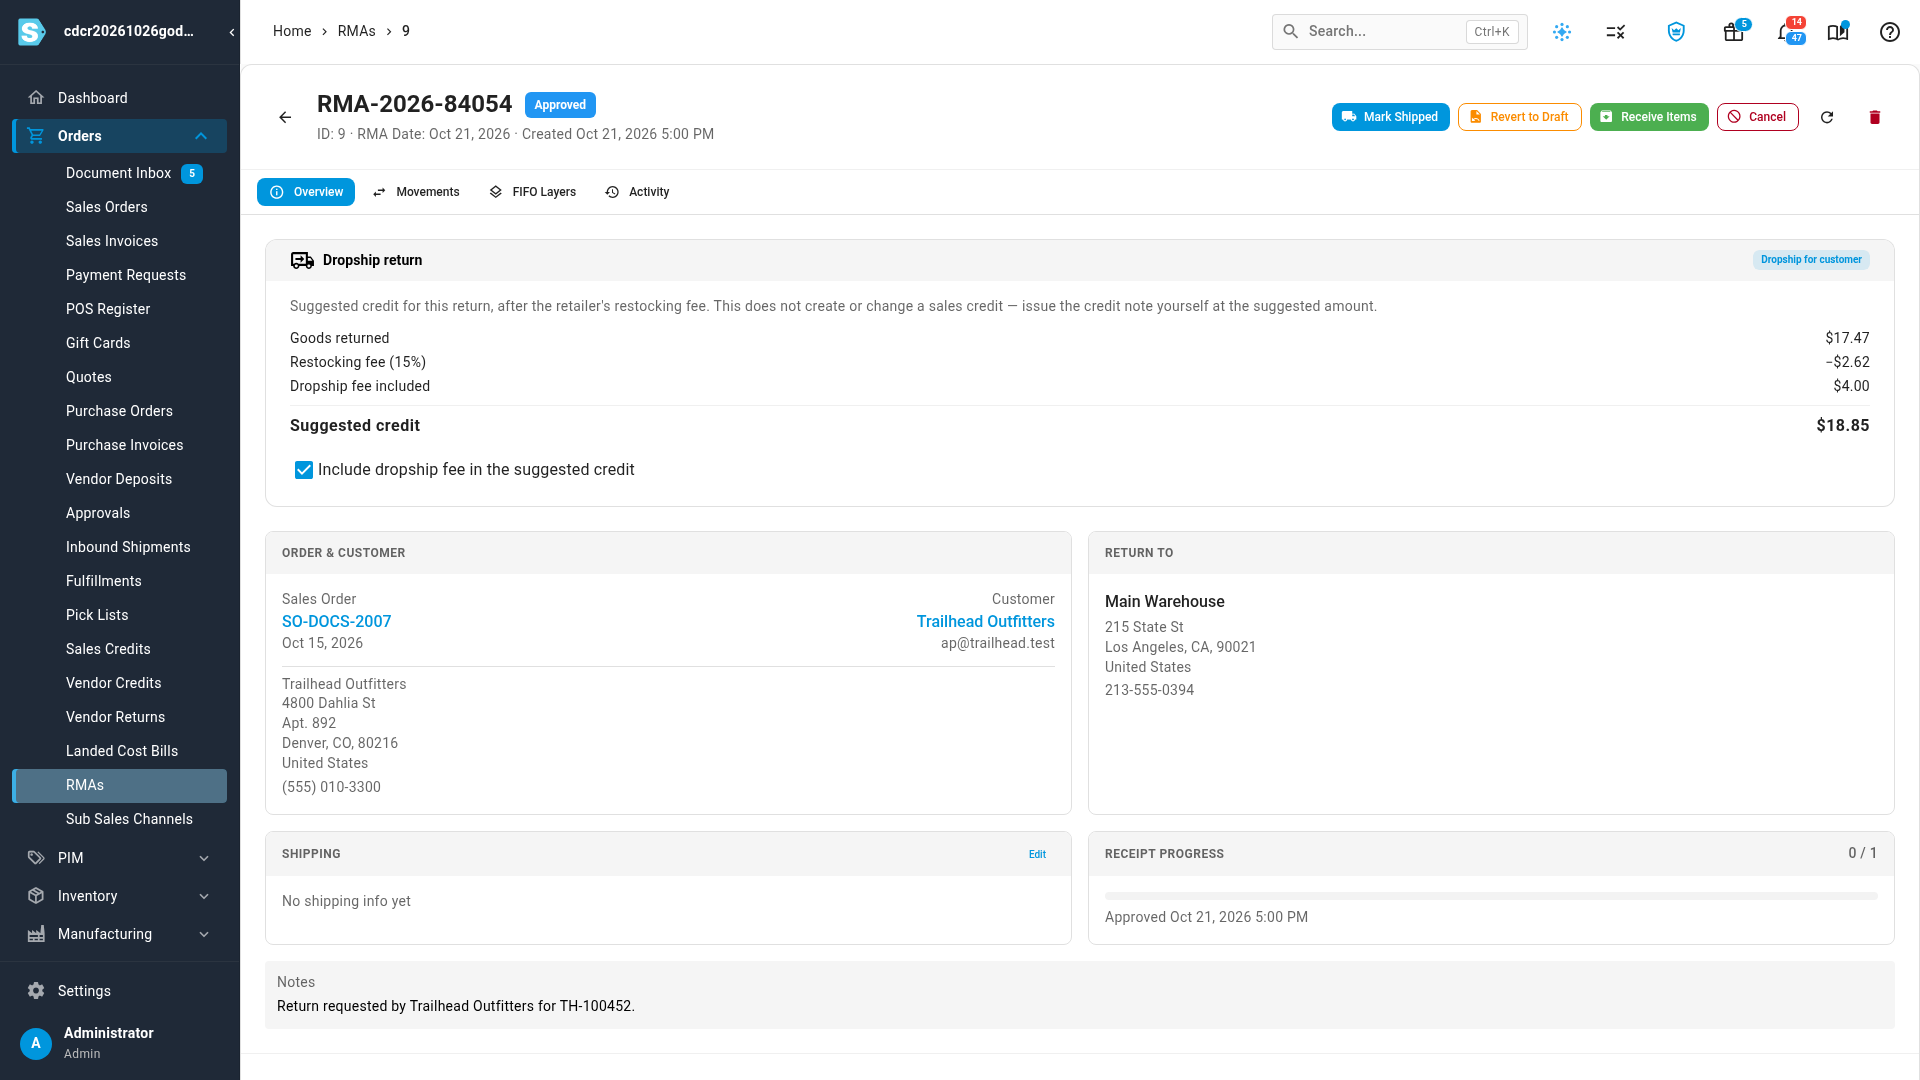Viewport: 1920px width, 1080px height.
Task: Click the refresh icon in the header
Action: (1827, 117)
